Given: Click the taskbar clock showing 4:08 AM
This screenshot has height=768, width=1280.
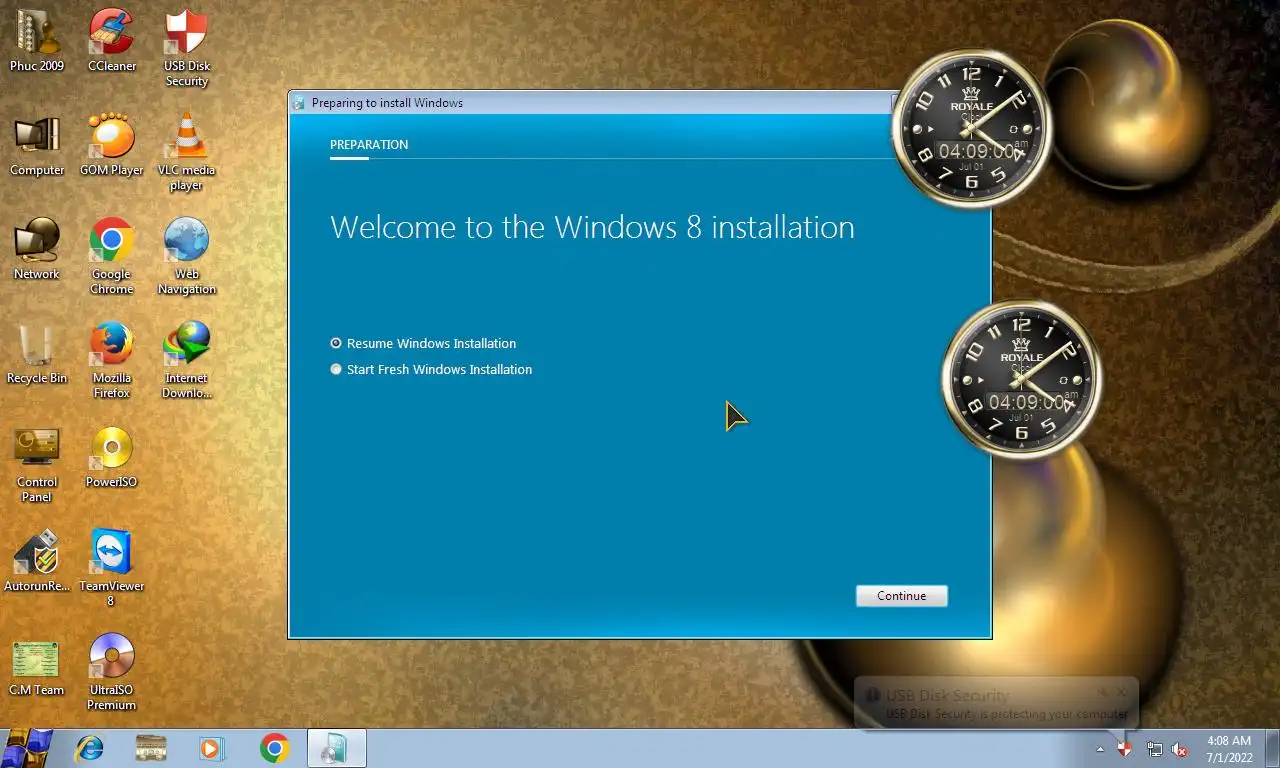Looking at the screenshot, I should (x=1229, y=748).
